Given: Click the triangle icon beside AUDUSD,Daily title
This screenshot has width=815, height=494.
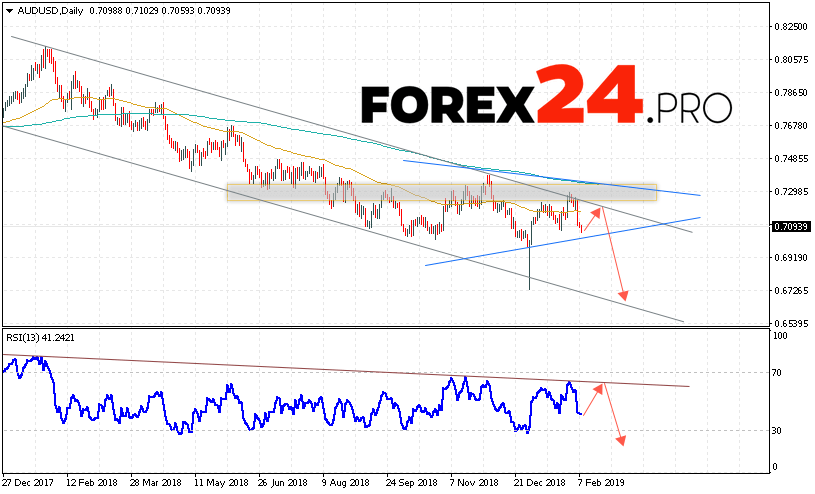Looking at the screenshot, I should click(x=8, y=10).
